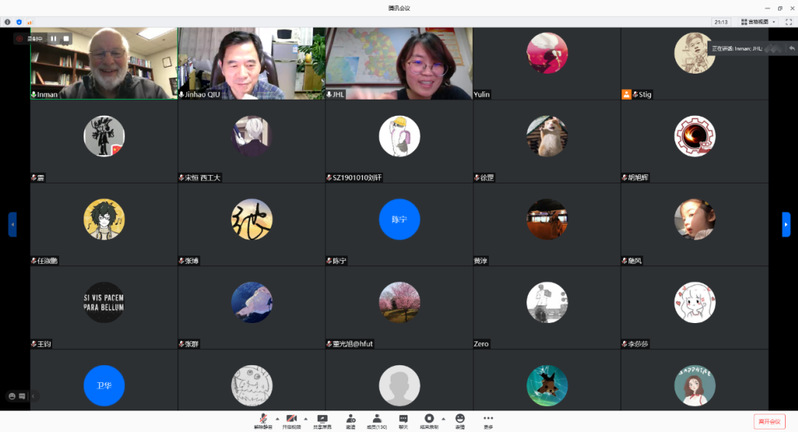Screen dimensions: 798x432
Task: Expand the video options arrow next to the camera
Action: tap(305, 418)
